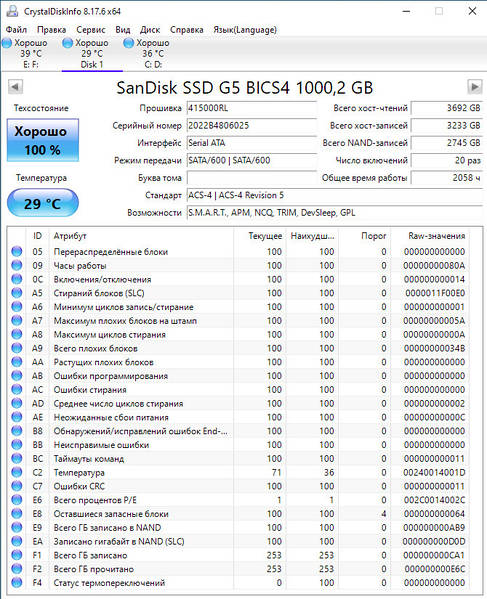Click status orb of Ошибки CRC row
Screen dimensions: 487x599
point(17,486)
